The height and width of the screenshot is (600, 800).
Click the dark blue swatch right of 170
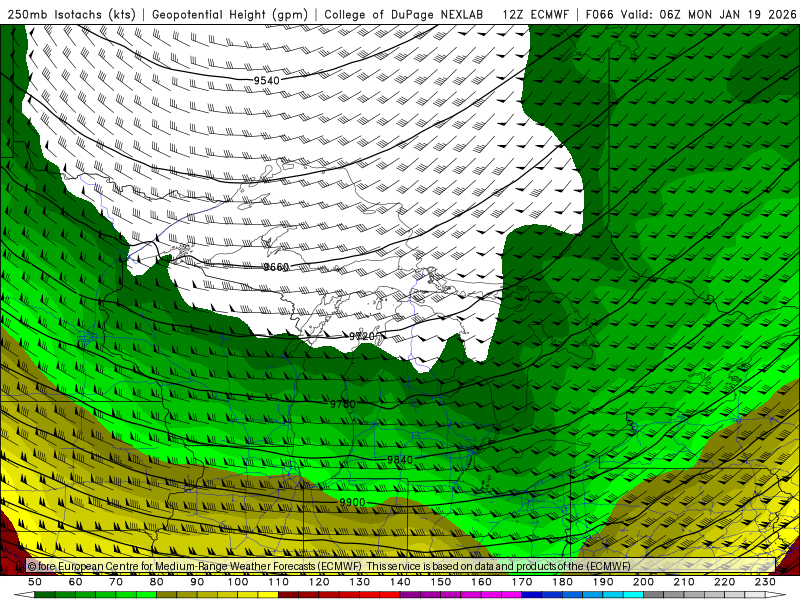pyautogui.click(x=532, y=595)
